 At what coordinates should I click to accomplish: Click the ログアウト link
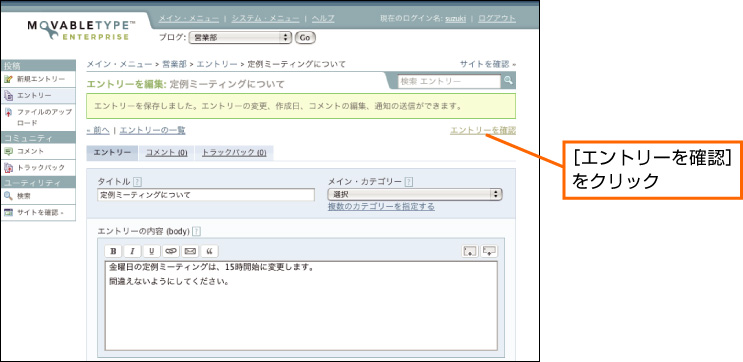pos(497,18)
